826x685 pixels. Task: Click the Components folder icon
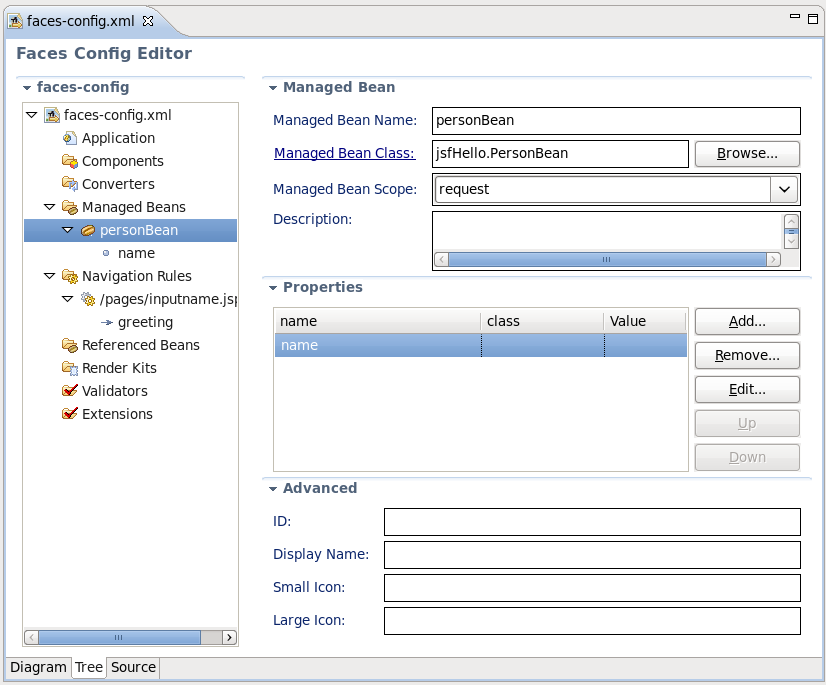point(69,161)
